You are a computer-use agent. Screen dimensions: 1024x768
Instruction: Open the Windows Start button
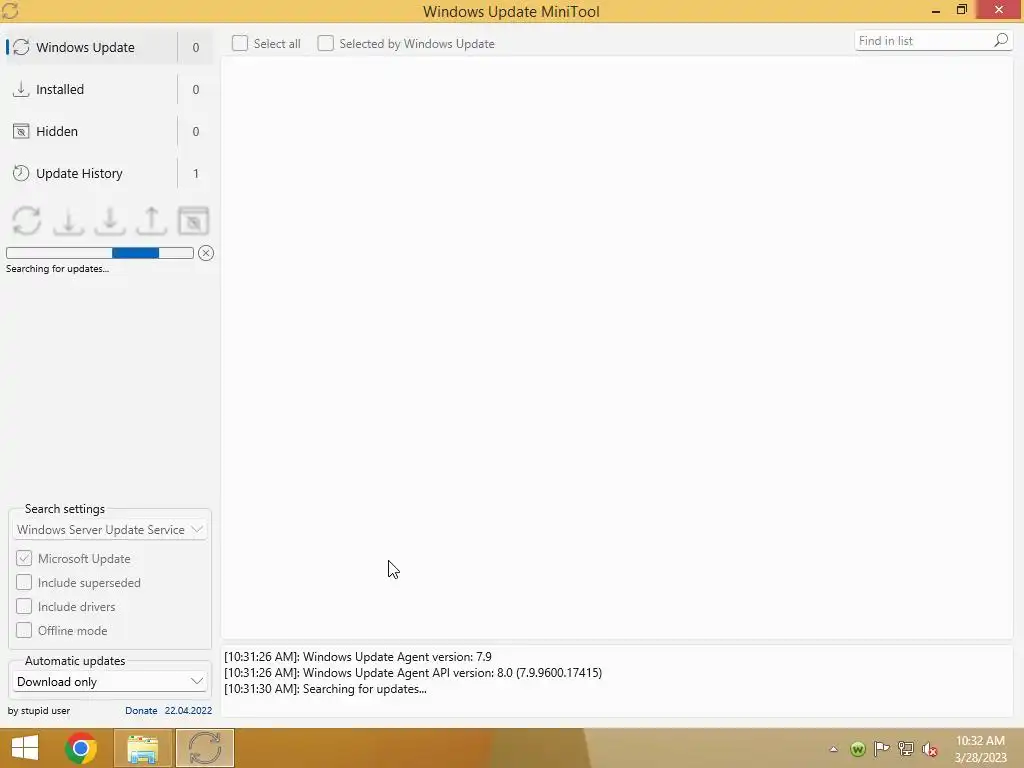(x=25, y=748)
